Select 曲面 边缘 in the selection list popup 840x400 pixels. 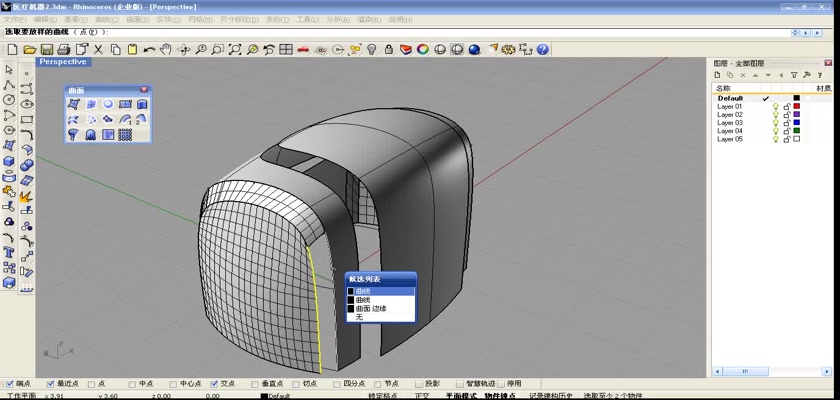[371, 308]
